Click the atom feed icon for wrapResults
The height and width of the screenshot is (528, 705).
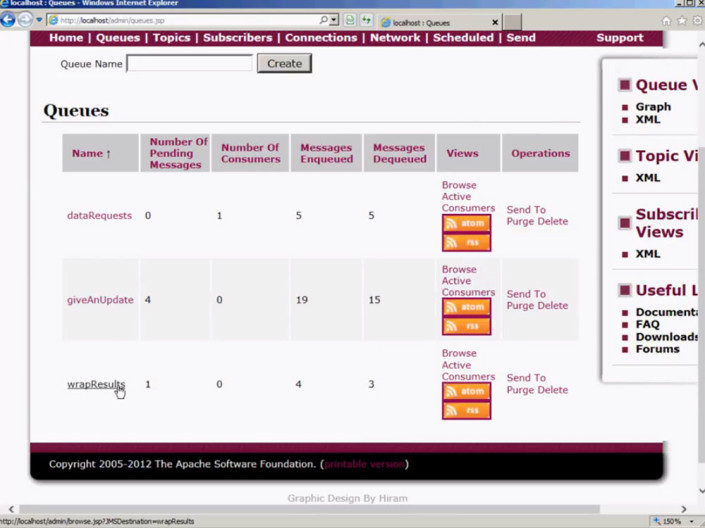466,392
